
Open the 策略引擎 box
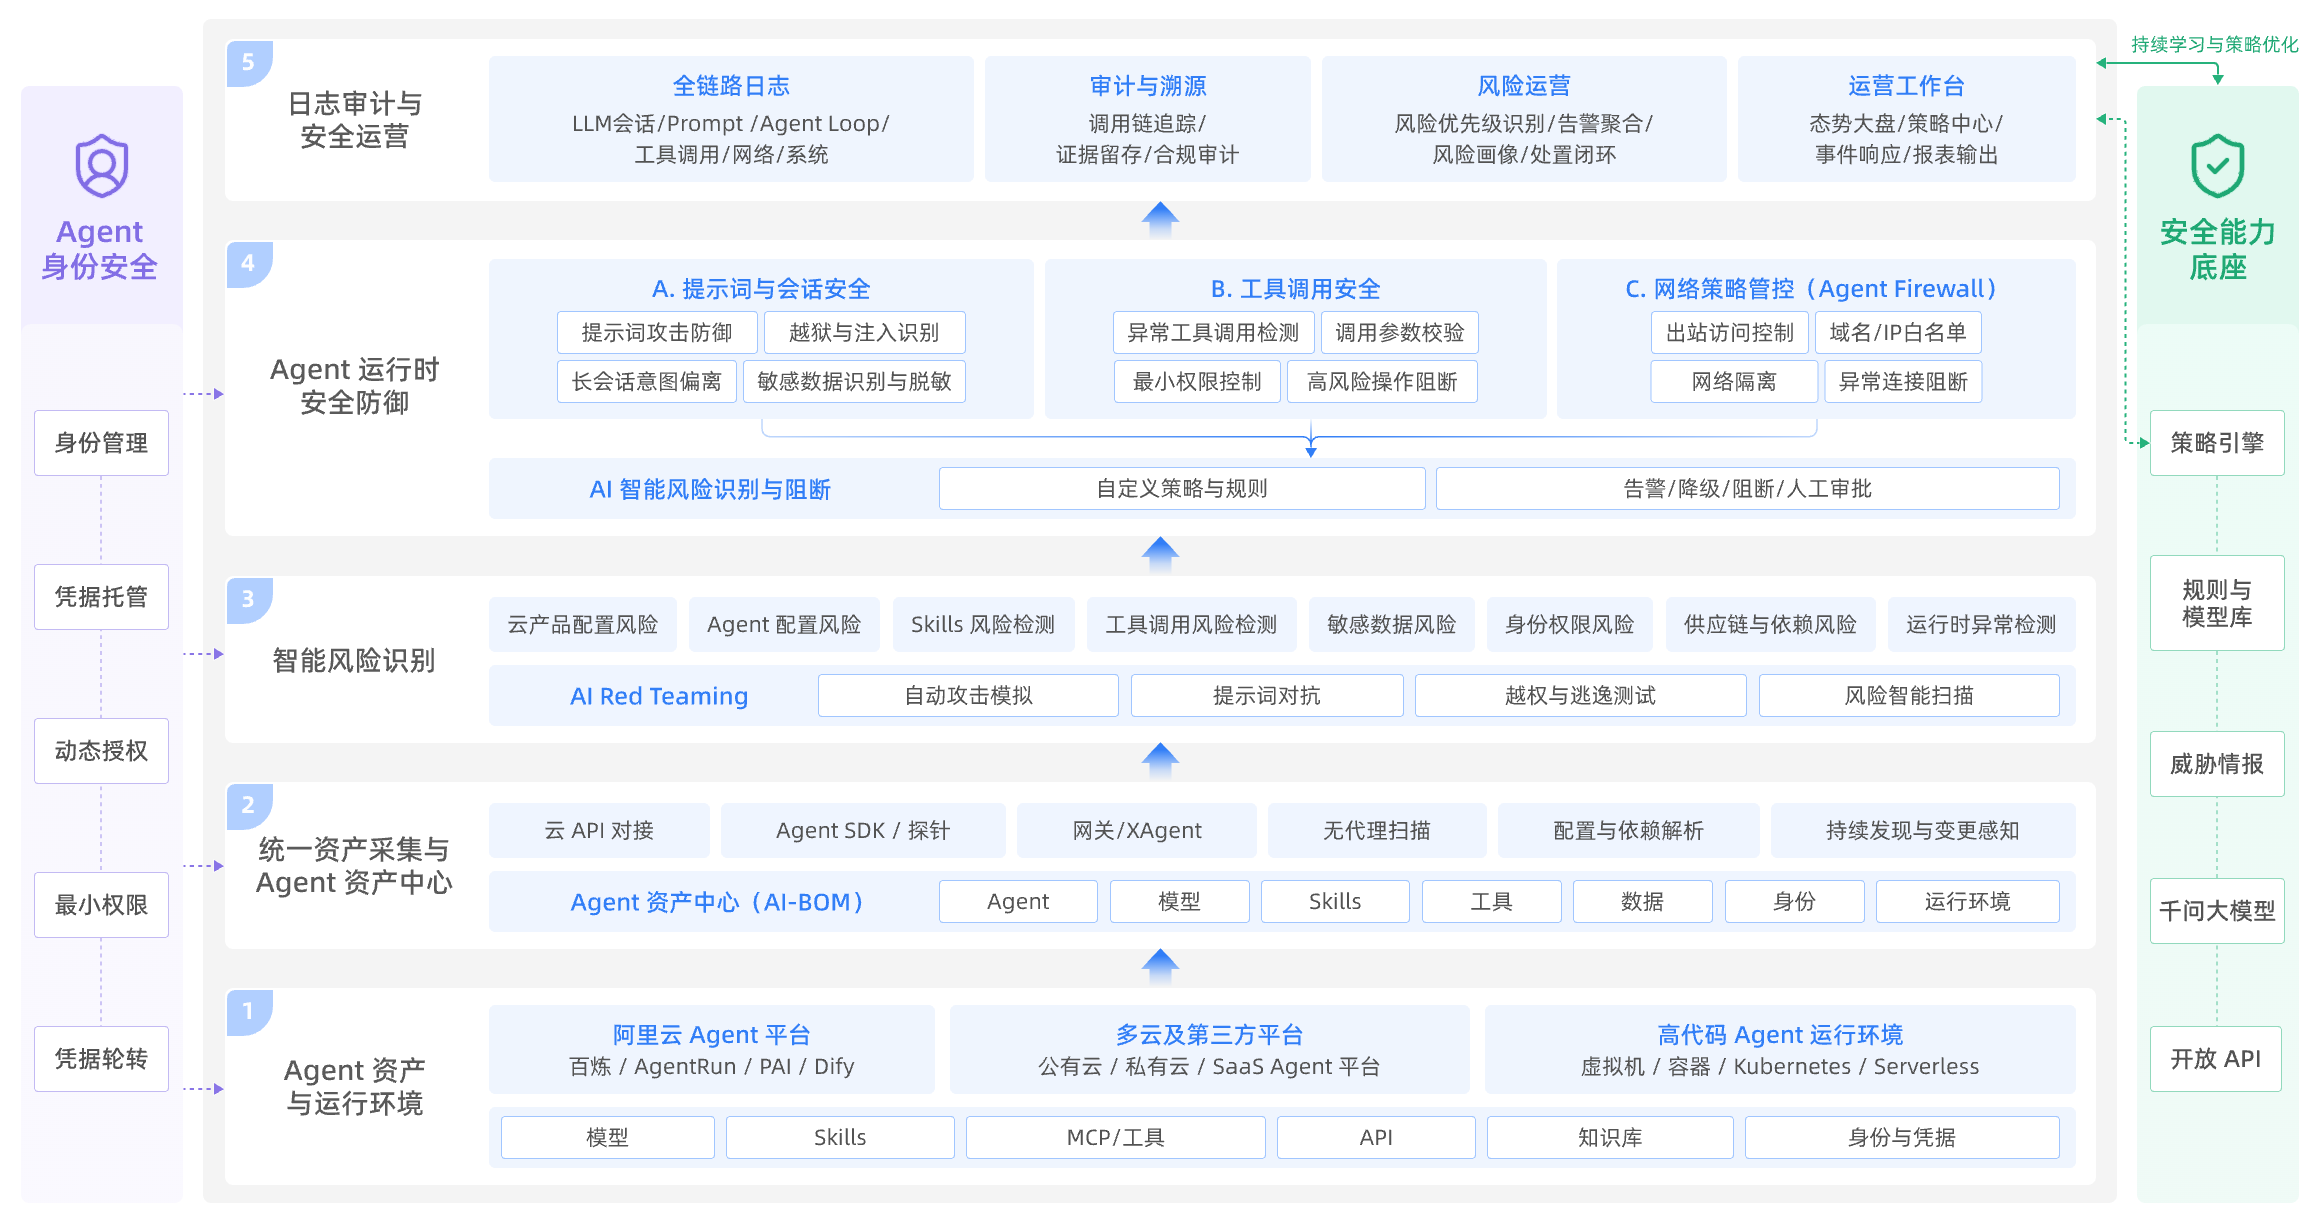(x=2217, y=443)
